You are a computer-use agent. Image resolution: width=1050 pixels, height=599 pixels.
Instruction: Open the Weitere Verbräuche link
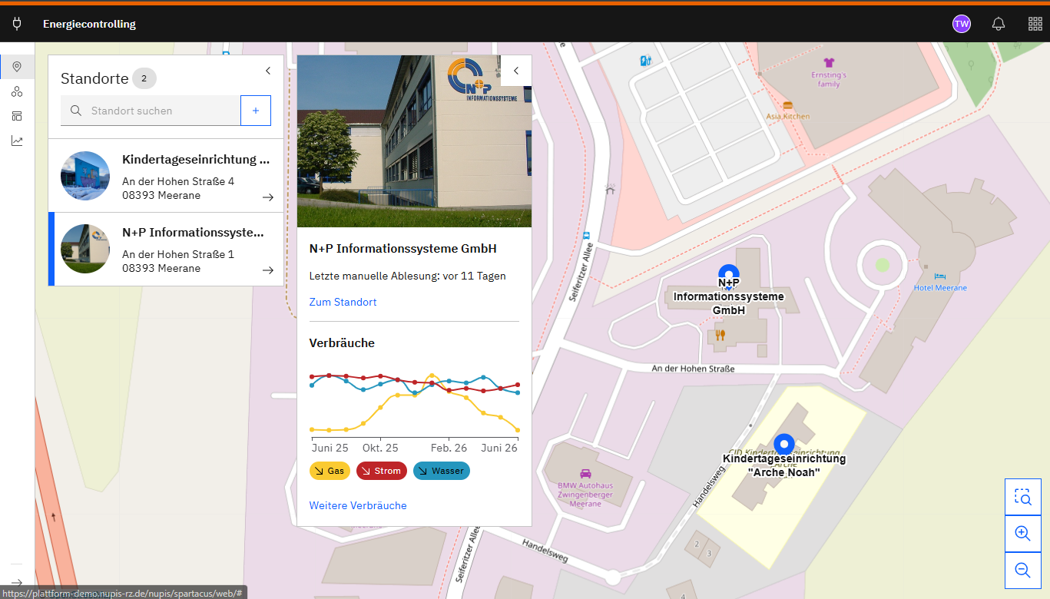coord(358,505)
